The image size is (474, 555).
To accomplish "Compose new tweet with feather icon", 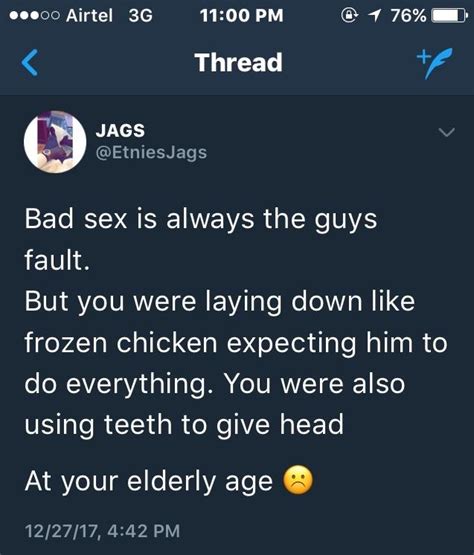I will pos(434,63).
